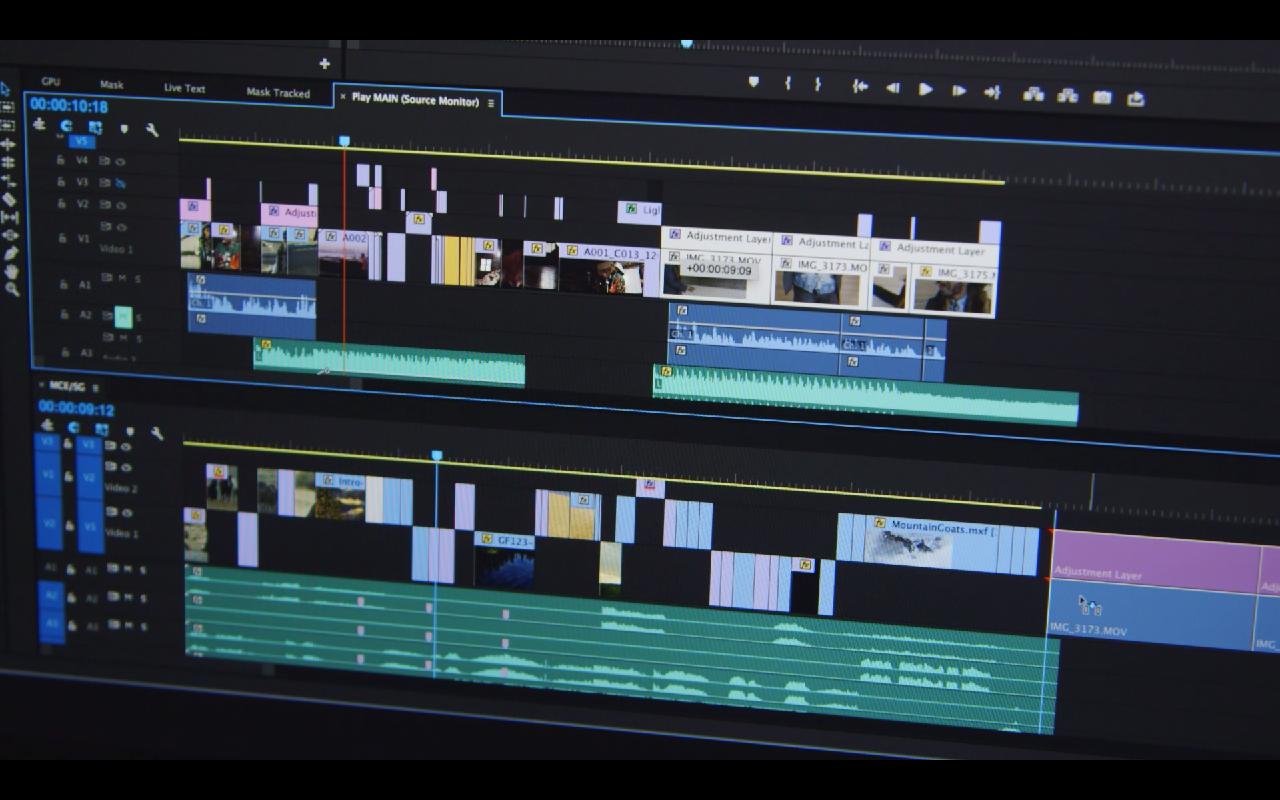This screenshot has width=1280, height=800.
Task: Select the Zoom tool in the left toolbar
Action: click(x=11, y=287)
